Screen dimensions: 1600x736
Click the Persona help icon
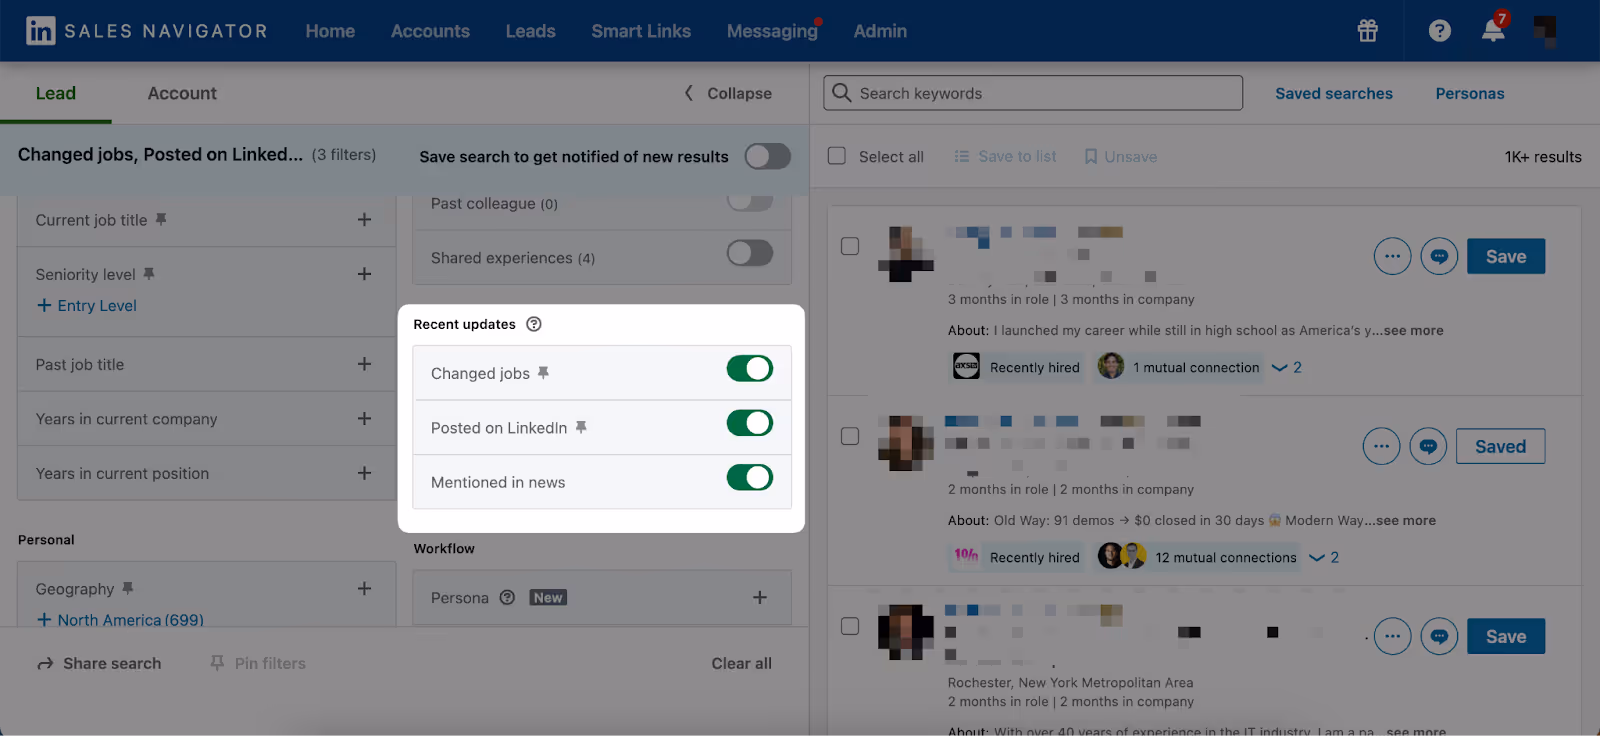[x=507, y=598]
